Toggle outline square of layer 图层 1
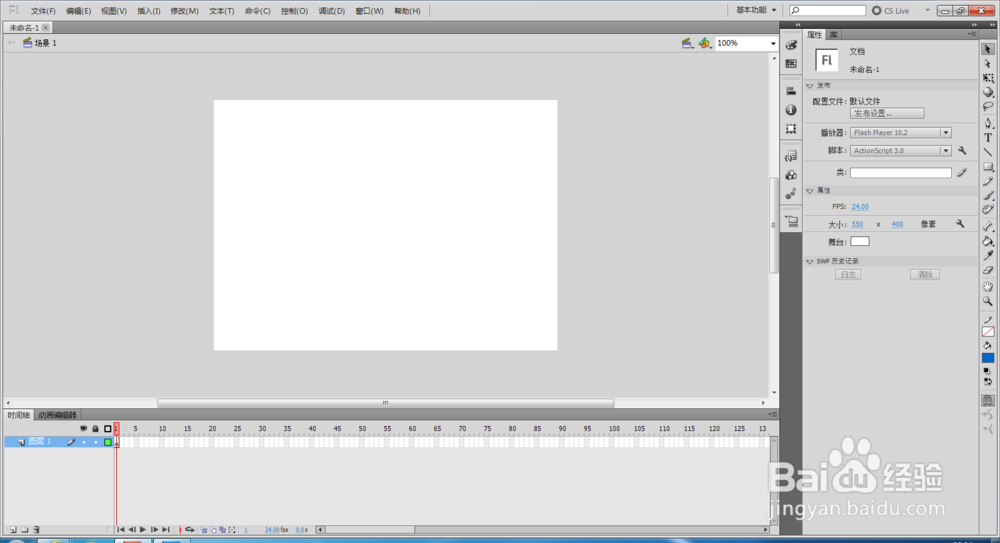The height and width of the screenshot is (543, 1000). 108,442
